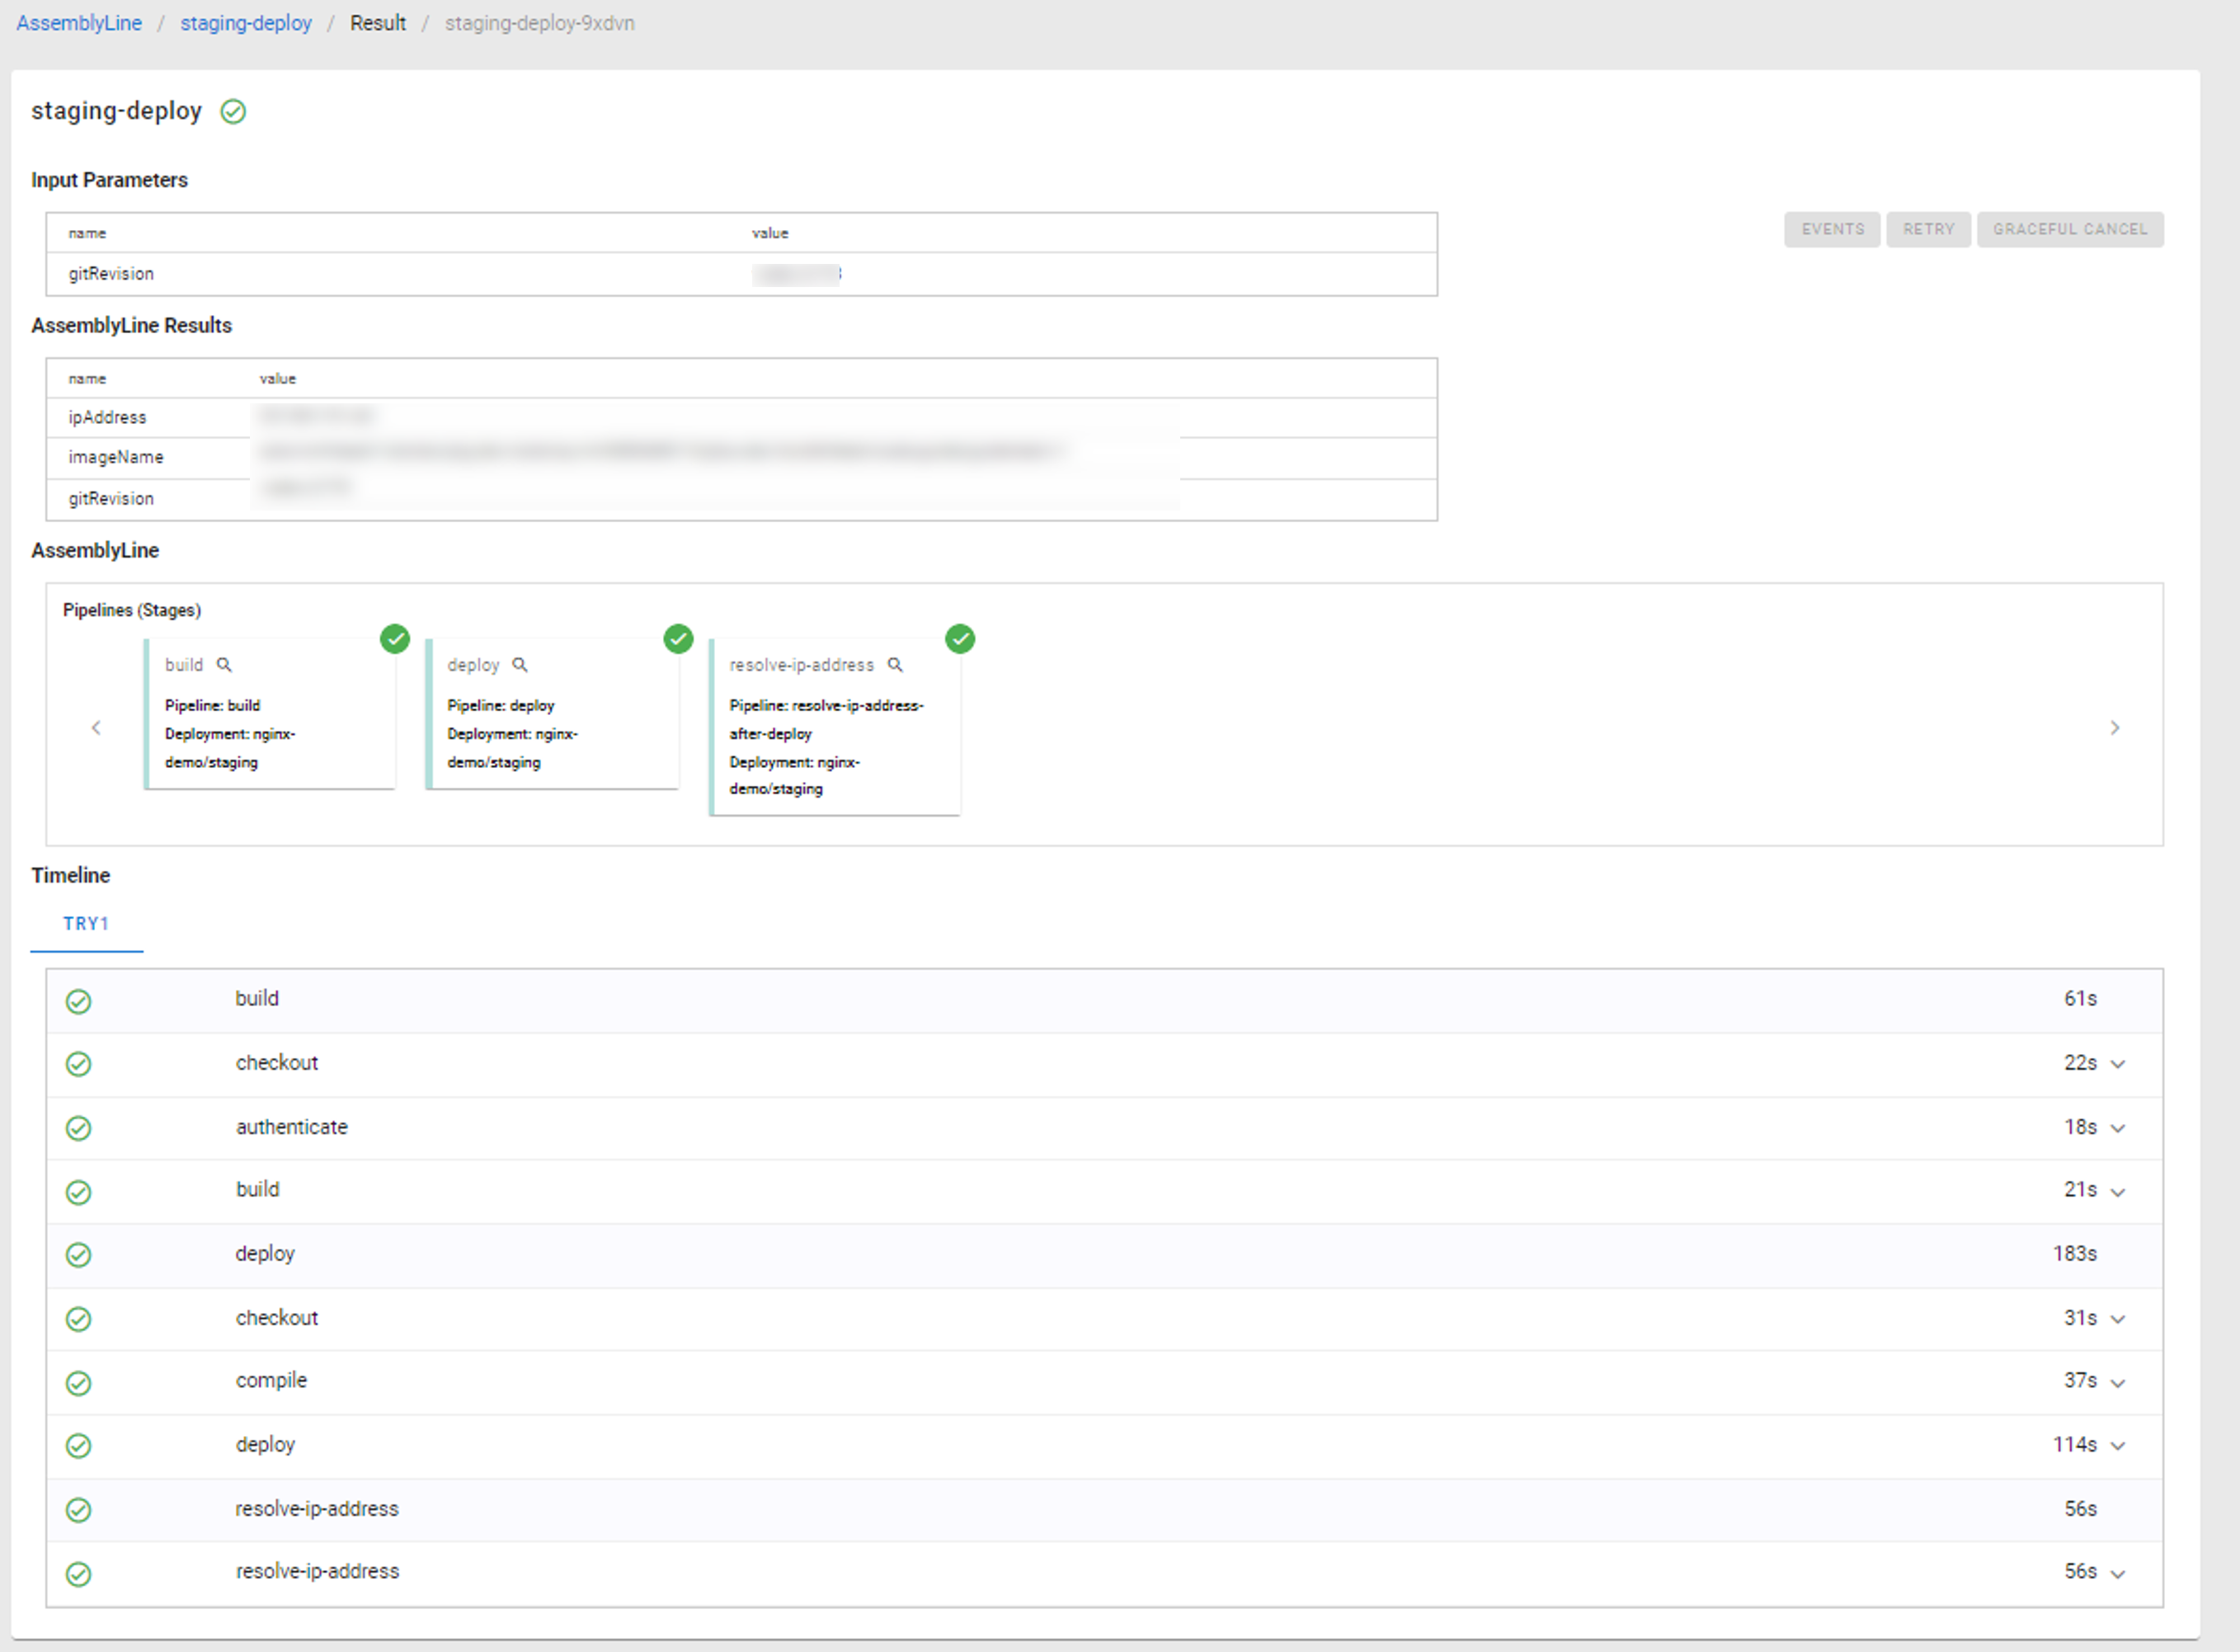
Task: Click magnifier icon on resolve-ip-address stage card
Action: (895, 665)
